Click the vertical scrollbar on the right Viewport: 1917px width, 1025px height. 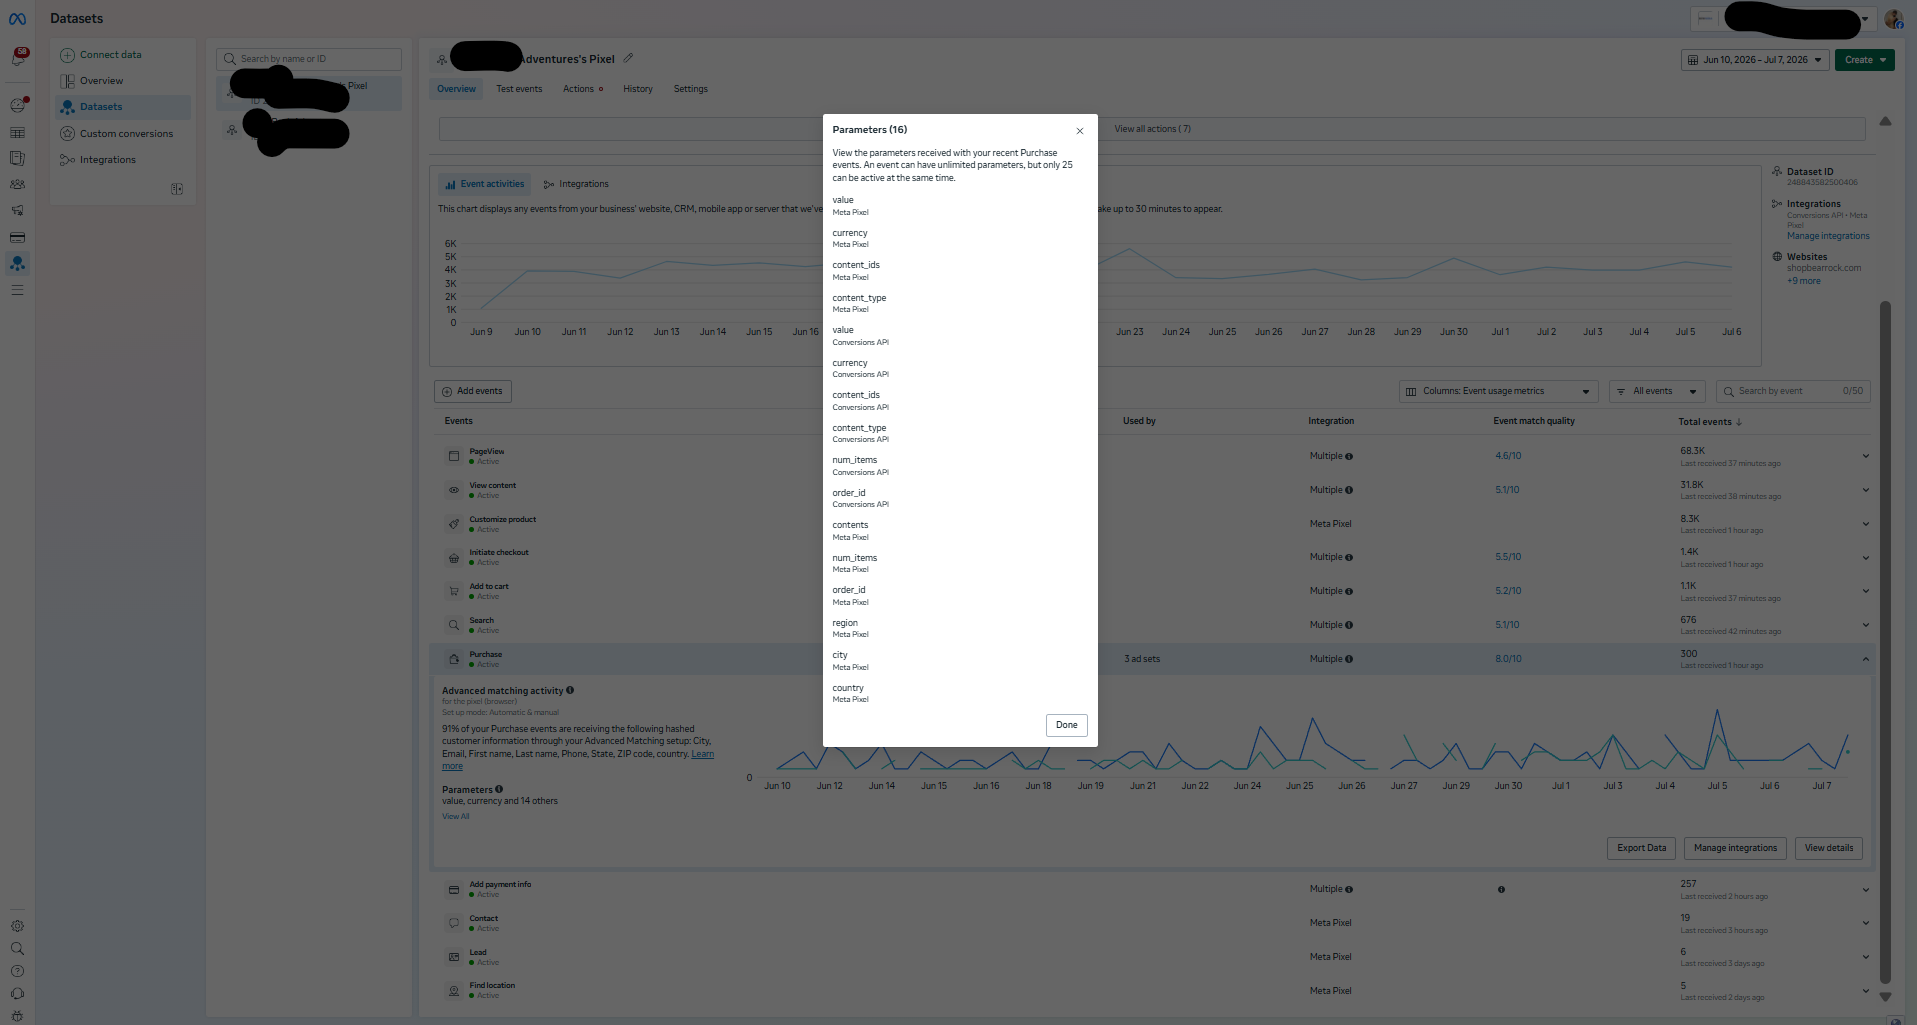click(1885, 640)
